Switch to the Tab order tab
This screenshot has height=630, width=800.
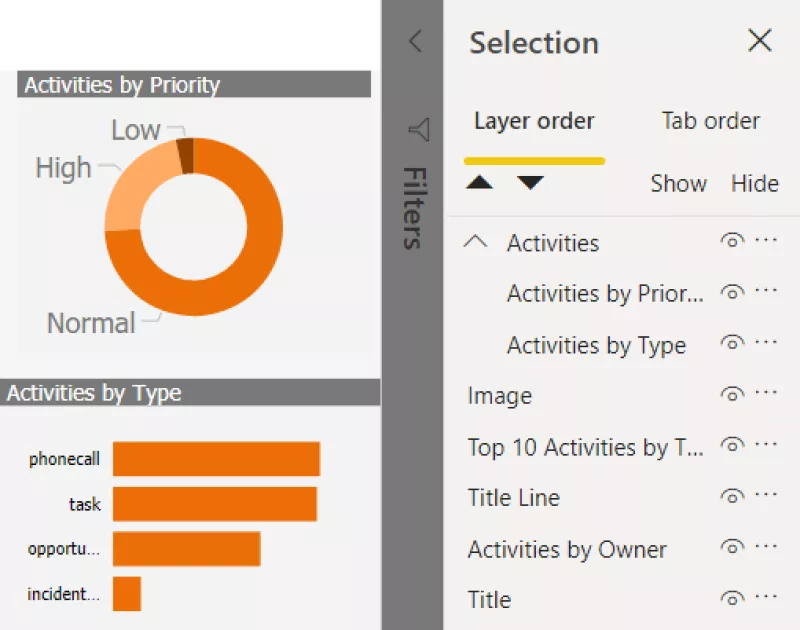point(710,121)
